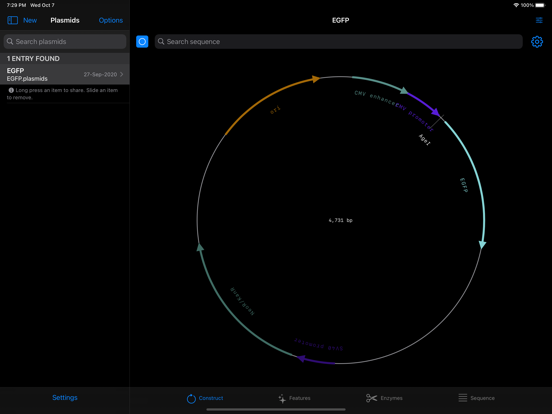Click the cyan EGFP arc arrowhead
The height and width of the screenshot is (414, 552).
coord(482,245)
